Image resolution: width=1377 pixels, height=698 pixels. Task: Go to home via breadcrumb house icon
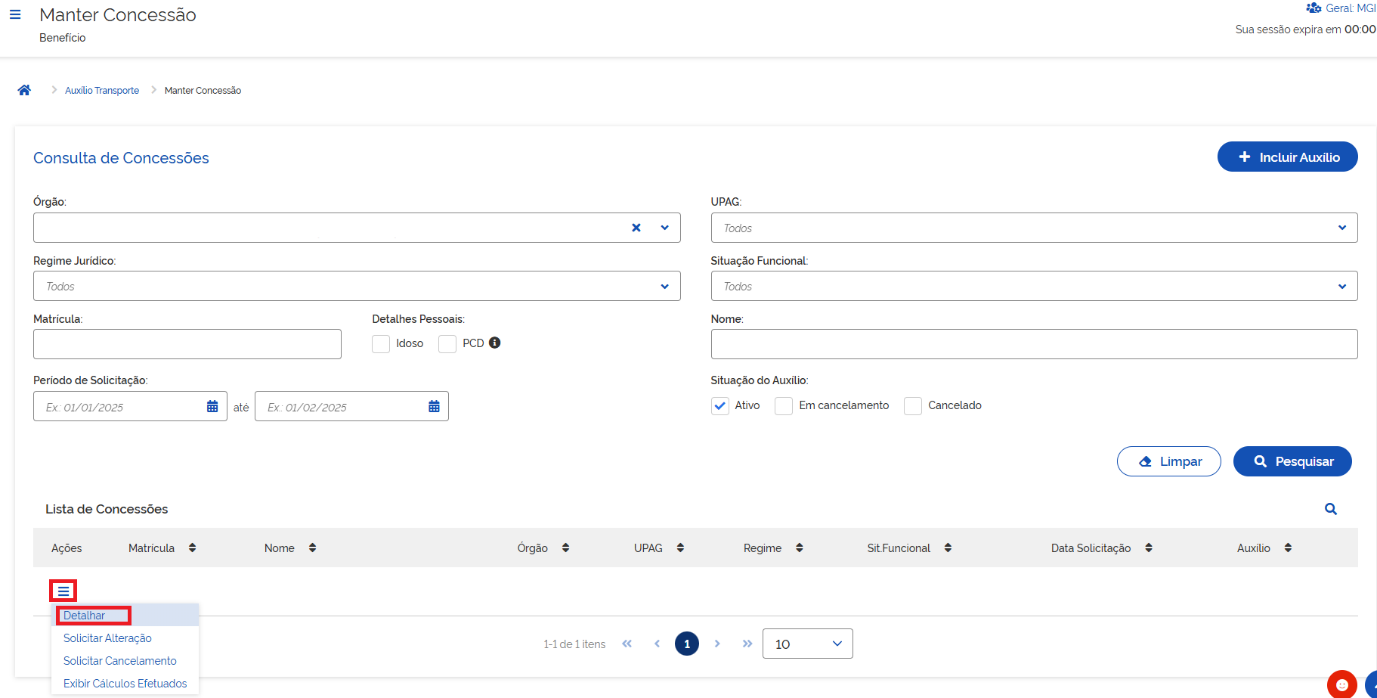[x=24, y=90]
